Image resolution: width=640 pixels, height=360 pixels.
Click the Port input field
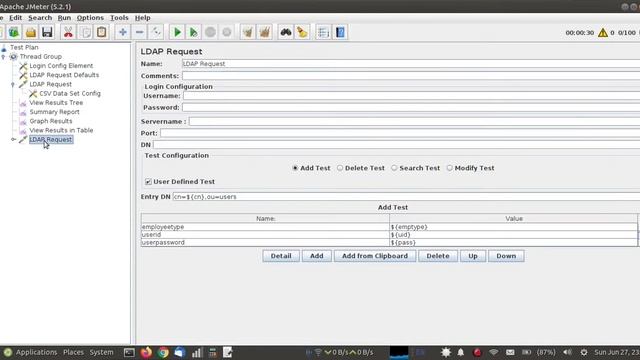tap(400, 133)
